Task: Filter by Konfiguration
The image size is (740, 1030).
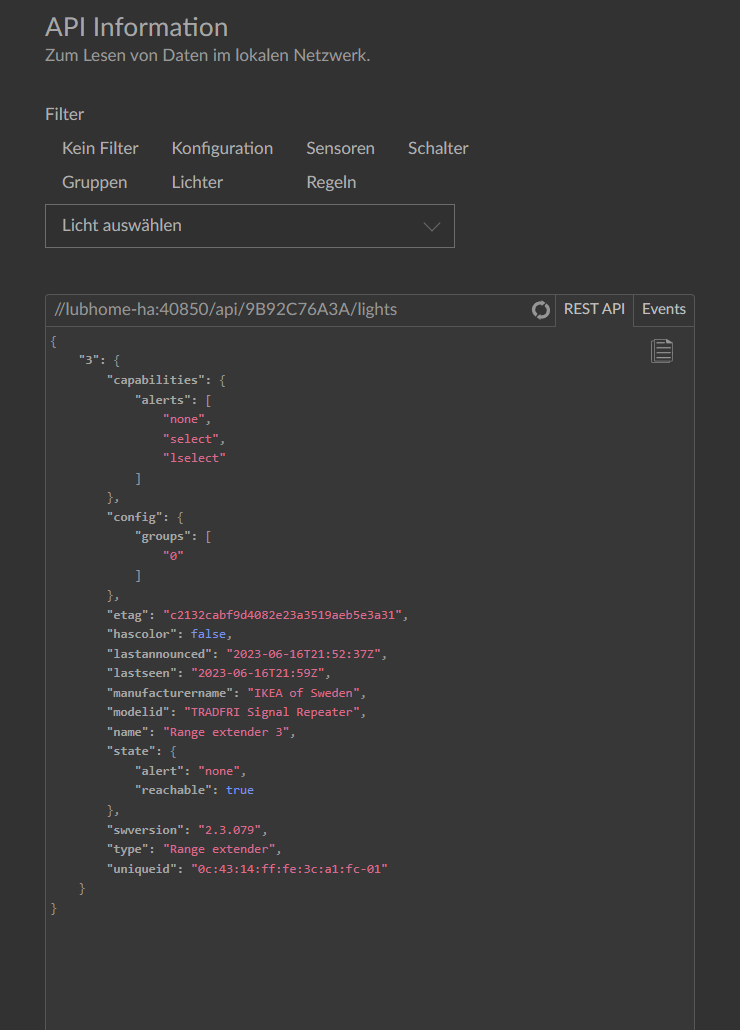Action: click(222, 148)
